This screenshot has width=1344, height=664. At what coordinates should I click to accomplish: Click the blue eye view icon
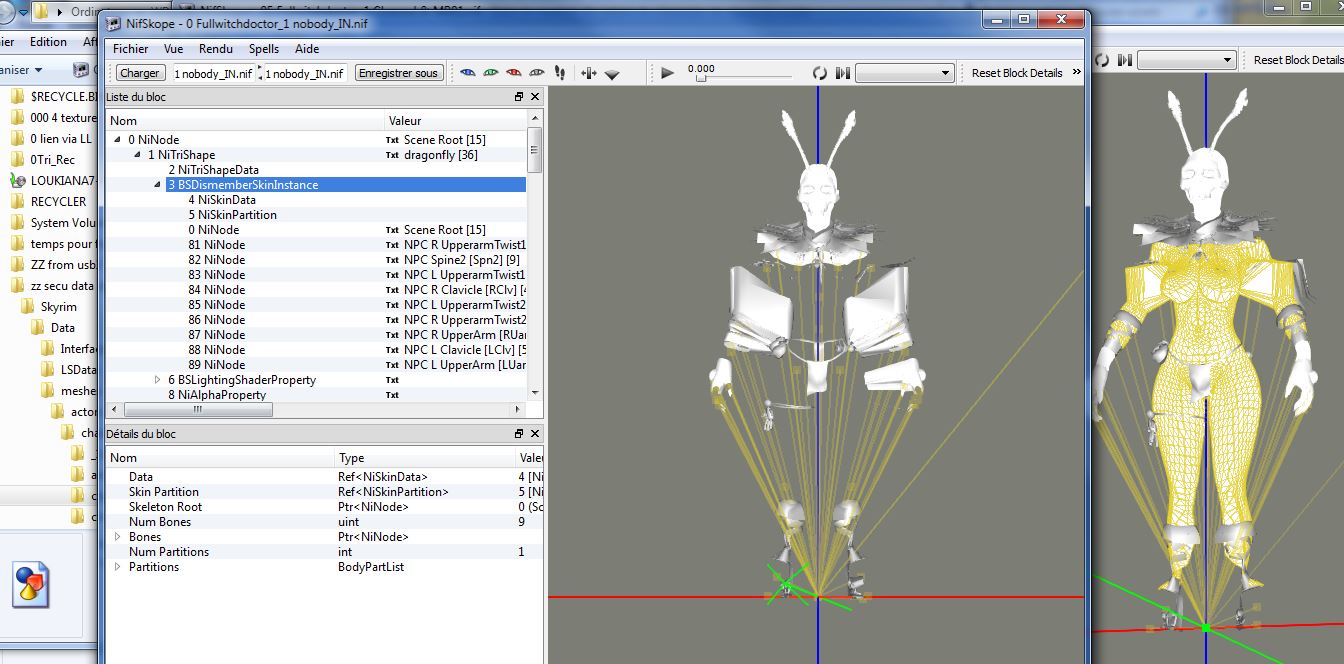click(x=467, y=73)
